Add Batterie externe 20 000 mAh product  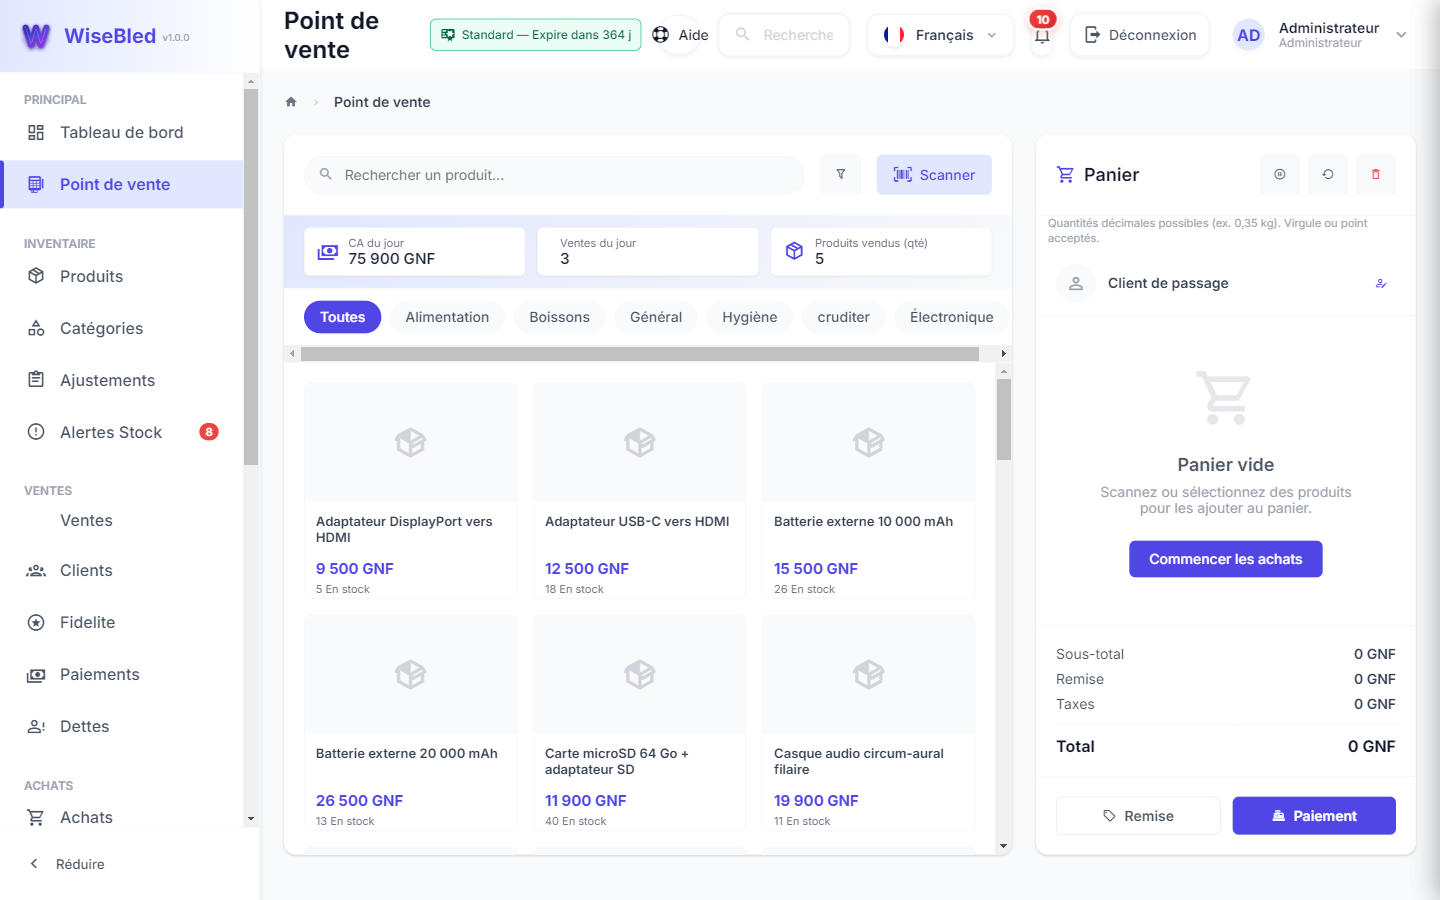pyautogui.click(x=410, y=722)
